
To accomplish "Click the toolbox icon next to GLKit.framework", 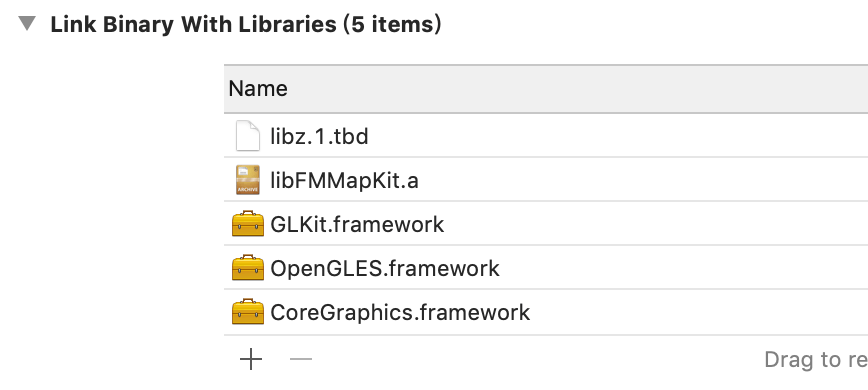I will (247, 223).
